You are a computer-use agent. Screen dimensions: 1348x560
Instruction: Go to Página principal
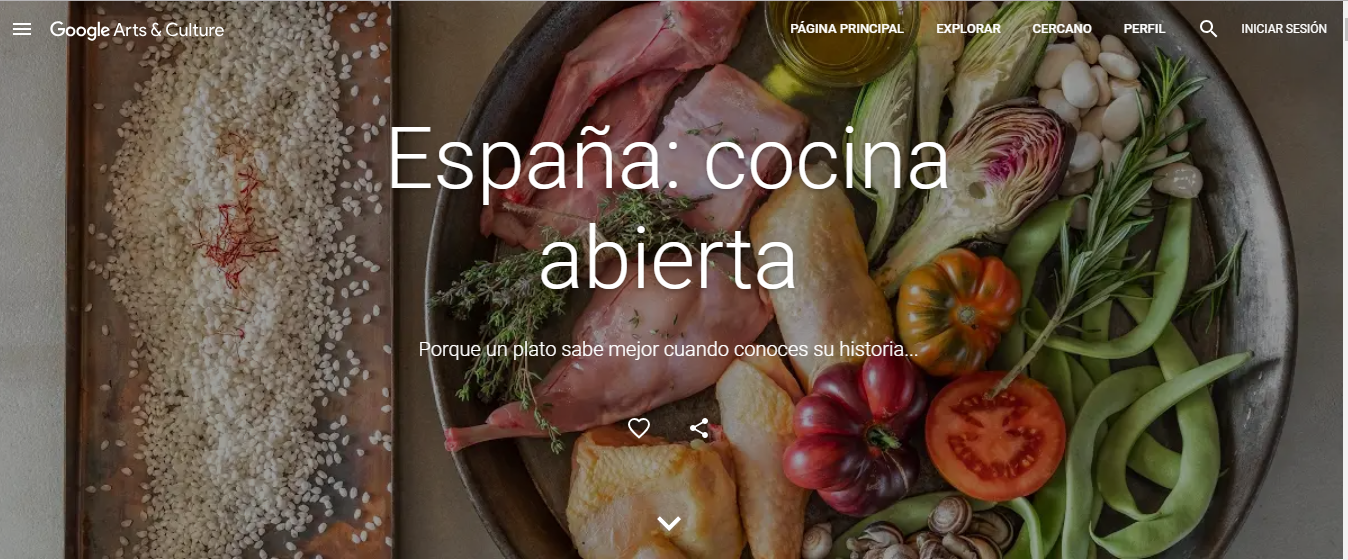coord(847,29)
